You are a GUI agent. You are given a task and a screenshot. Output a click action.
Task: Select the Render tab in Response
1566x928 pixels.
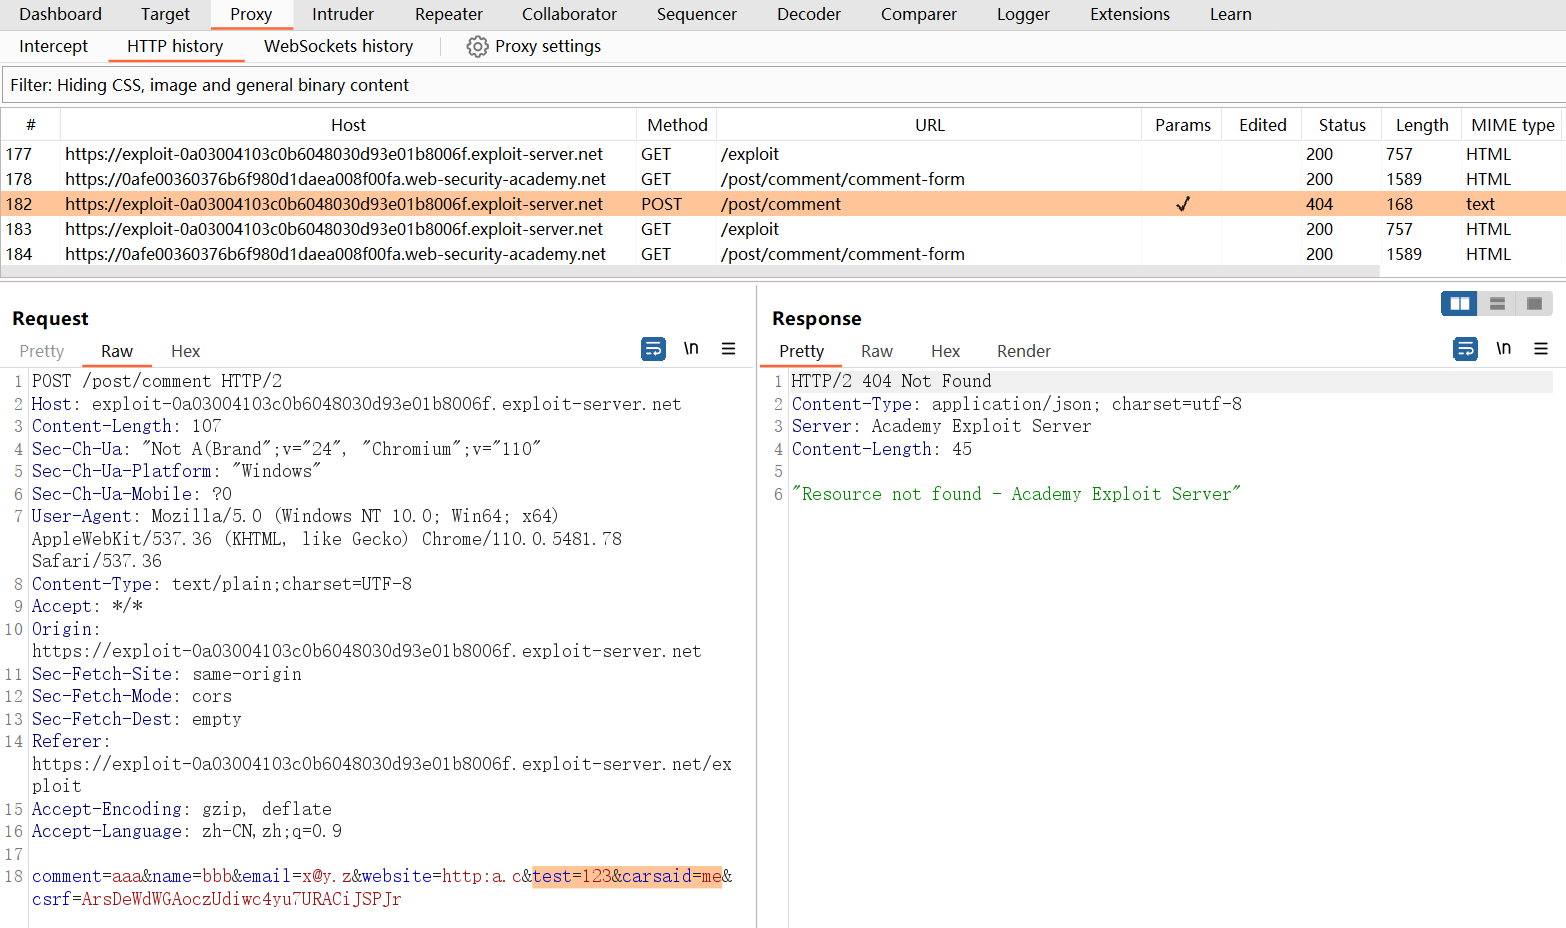tap(1023, 351)
